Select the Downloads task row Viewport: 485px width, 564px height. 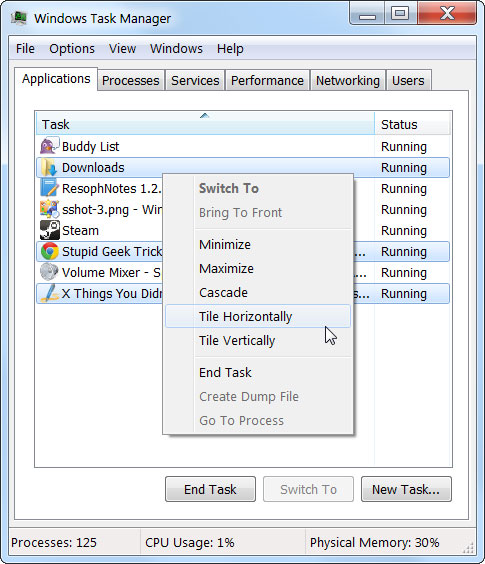243,167
